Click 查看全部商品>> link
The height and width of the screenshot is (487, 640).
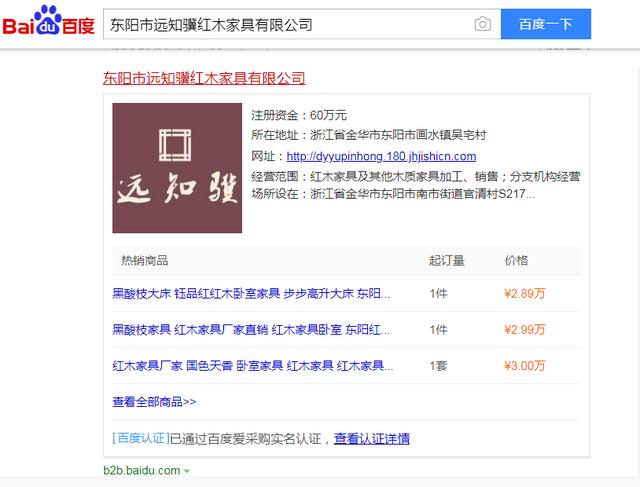point(154,402)
